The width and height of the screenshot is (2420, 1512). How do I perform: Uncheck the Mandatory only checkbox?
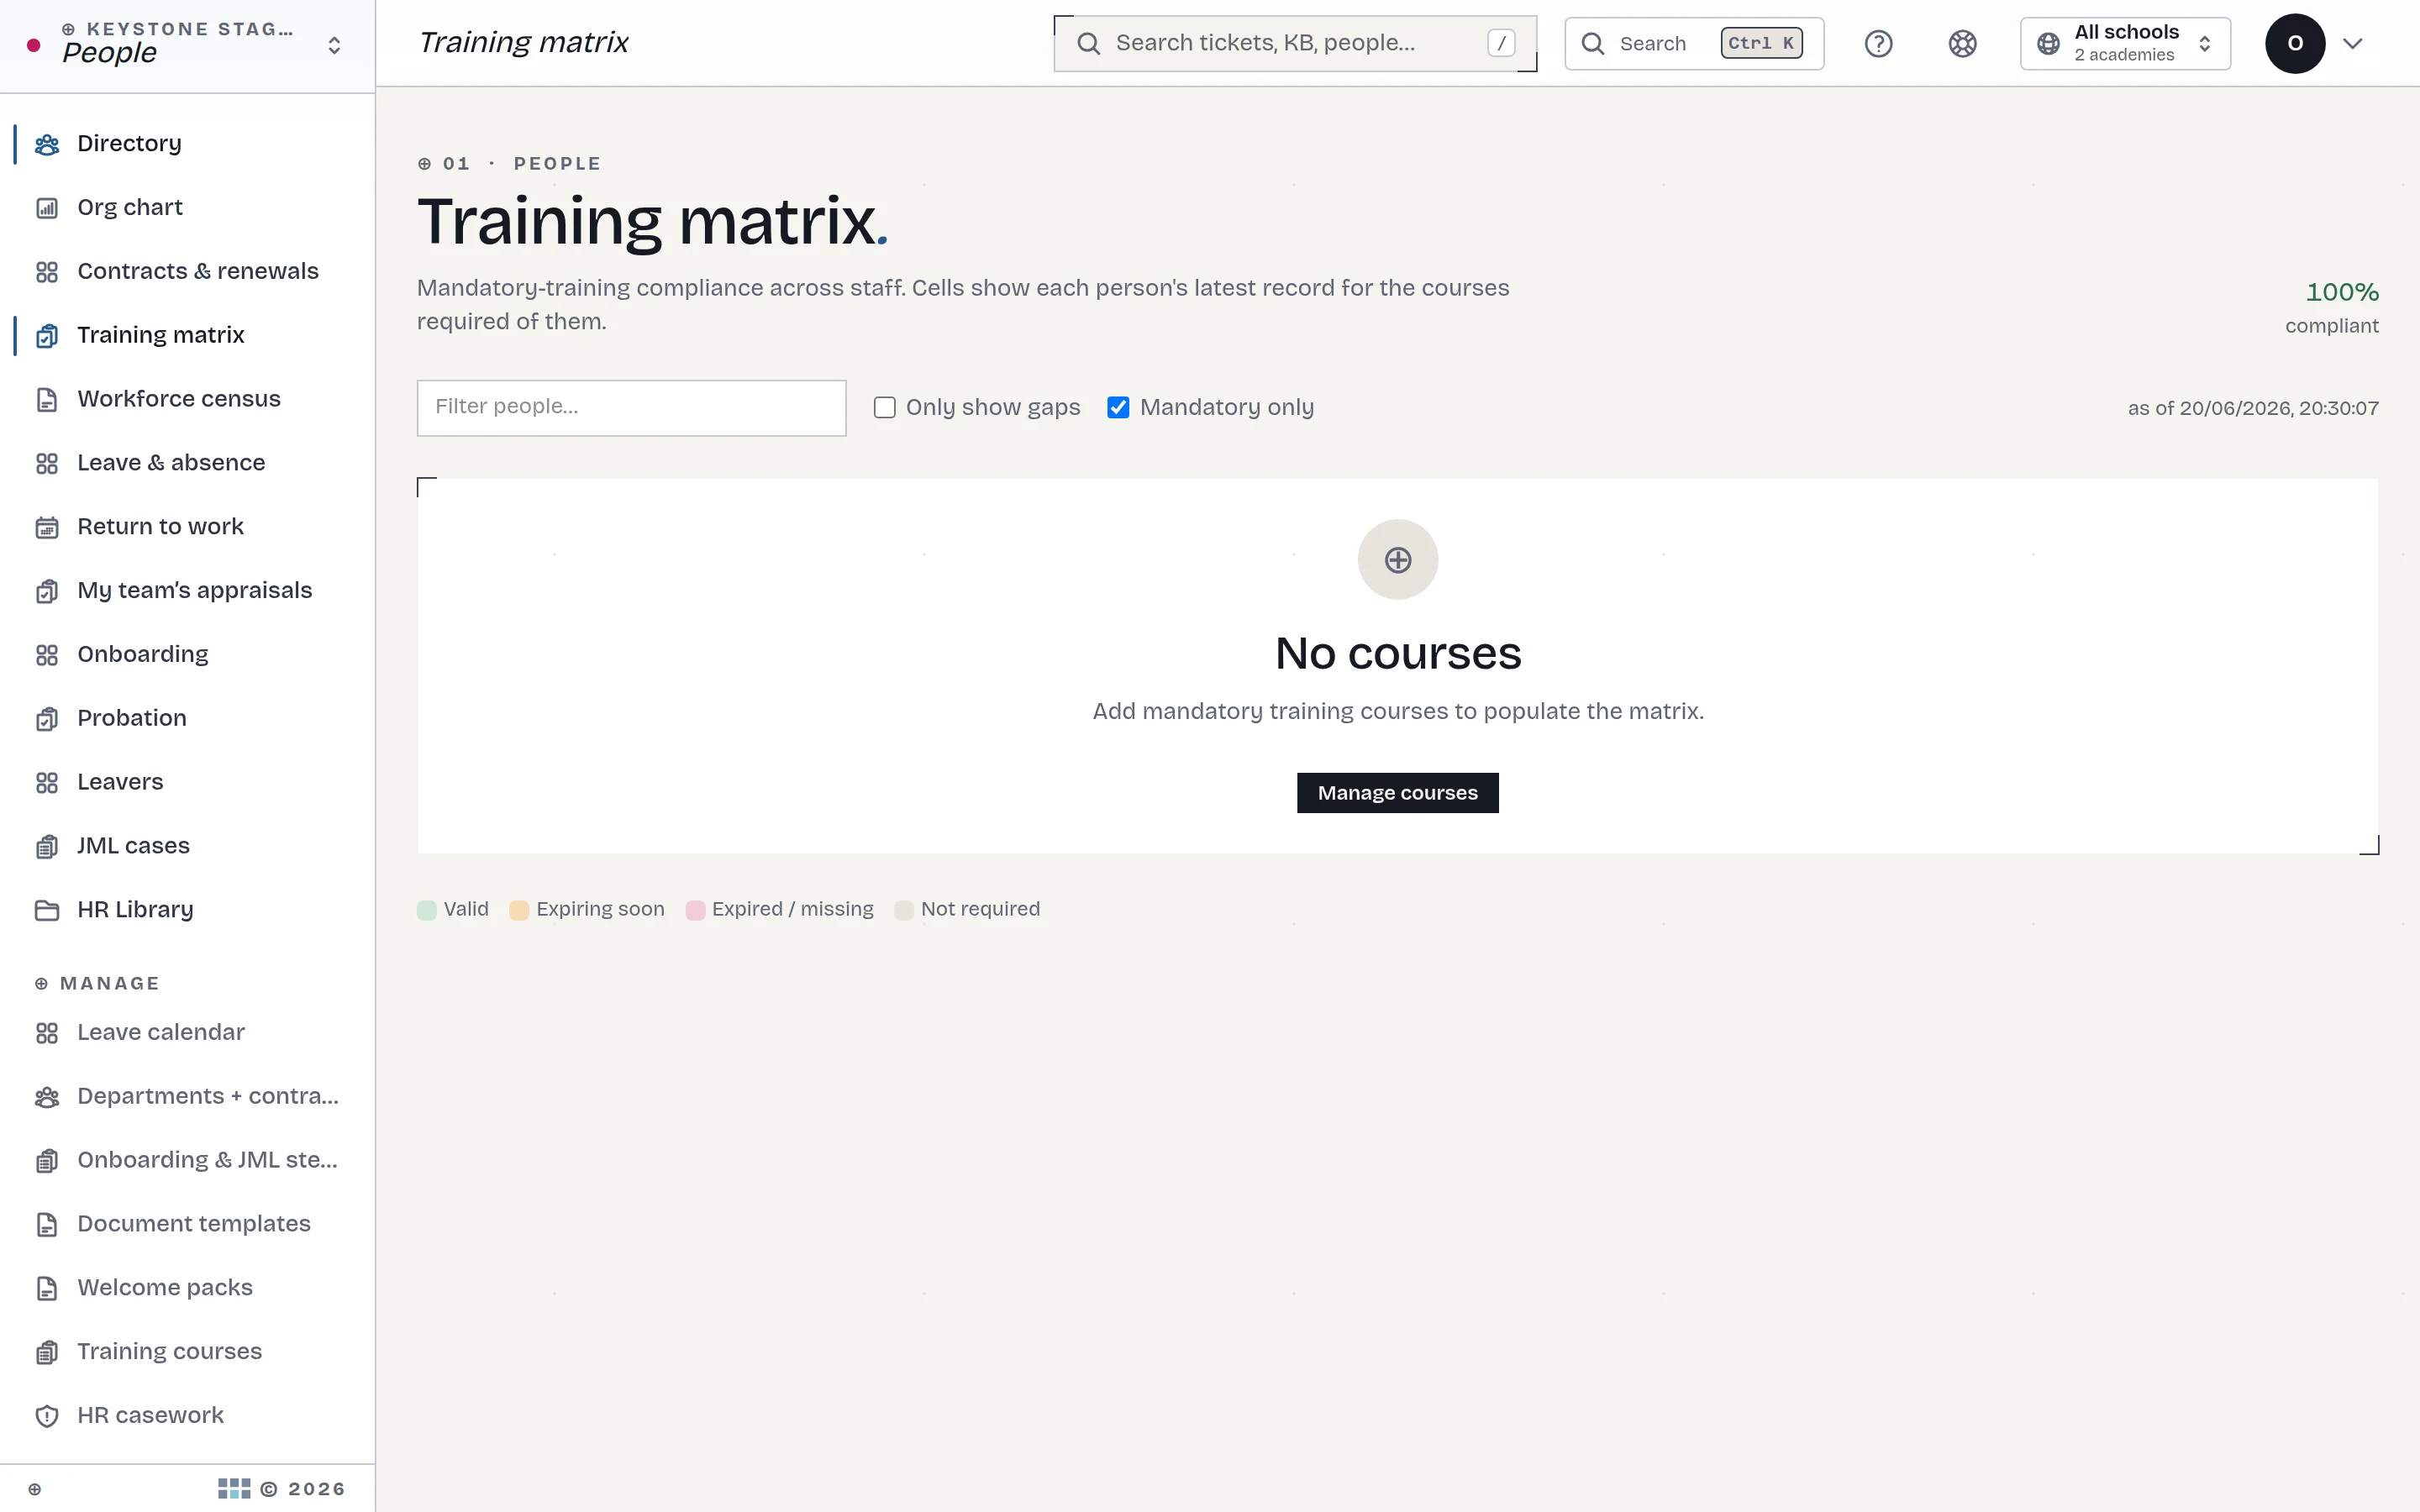point(1118,408)
